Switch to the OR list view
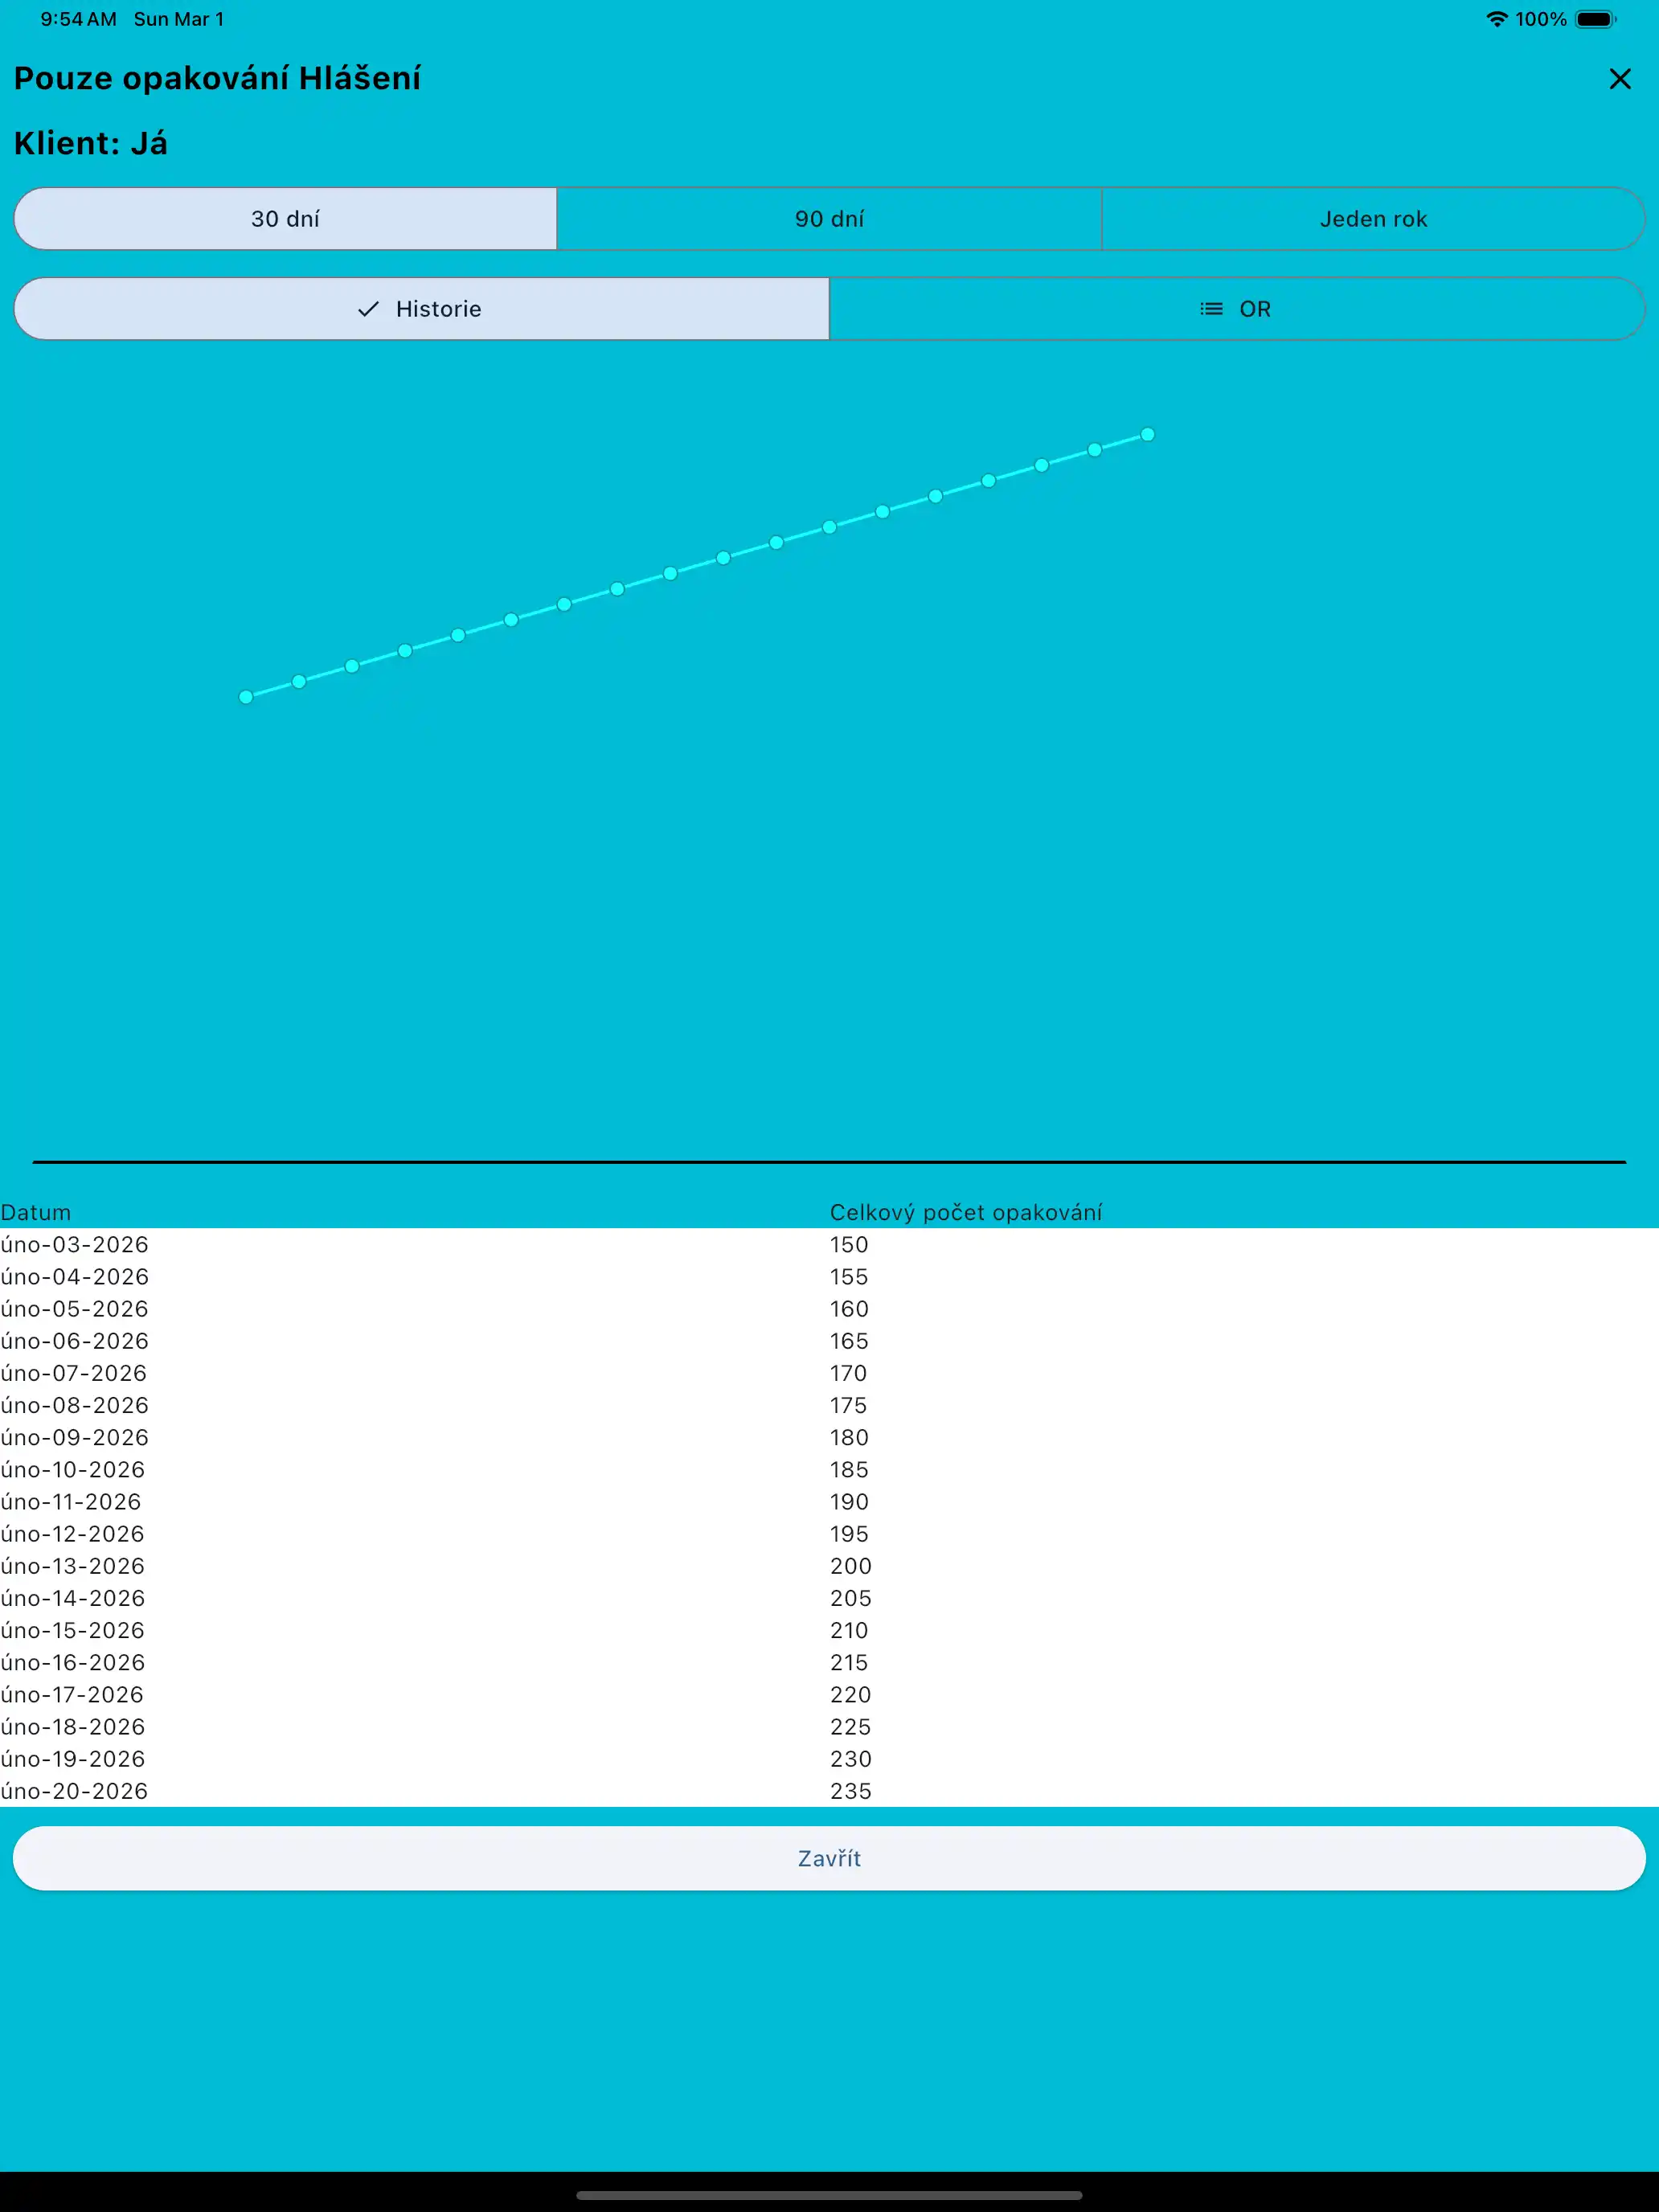This screenshot has height=2212, width=1659. [x=1236, y=309]
